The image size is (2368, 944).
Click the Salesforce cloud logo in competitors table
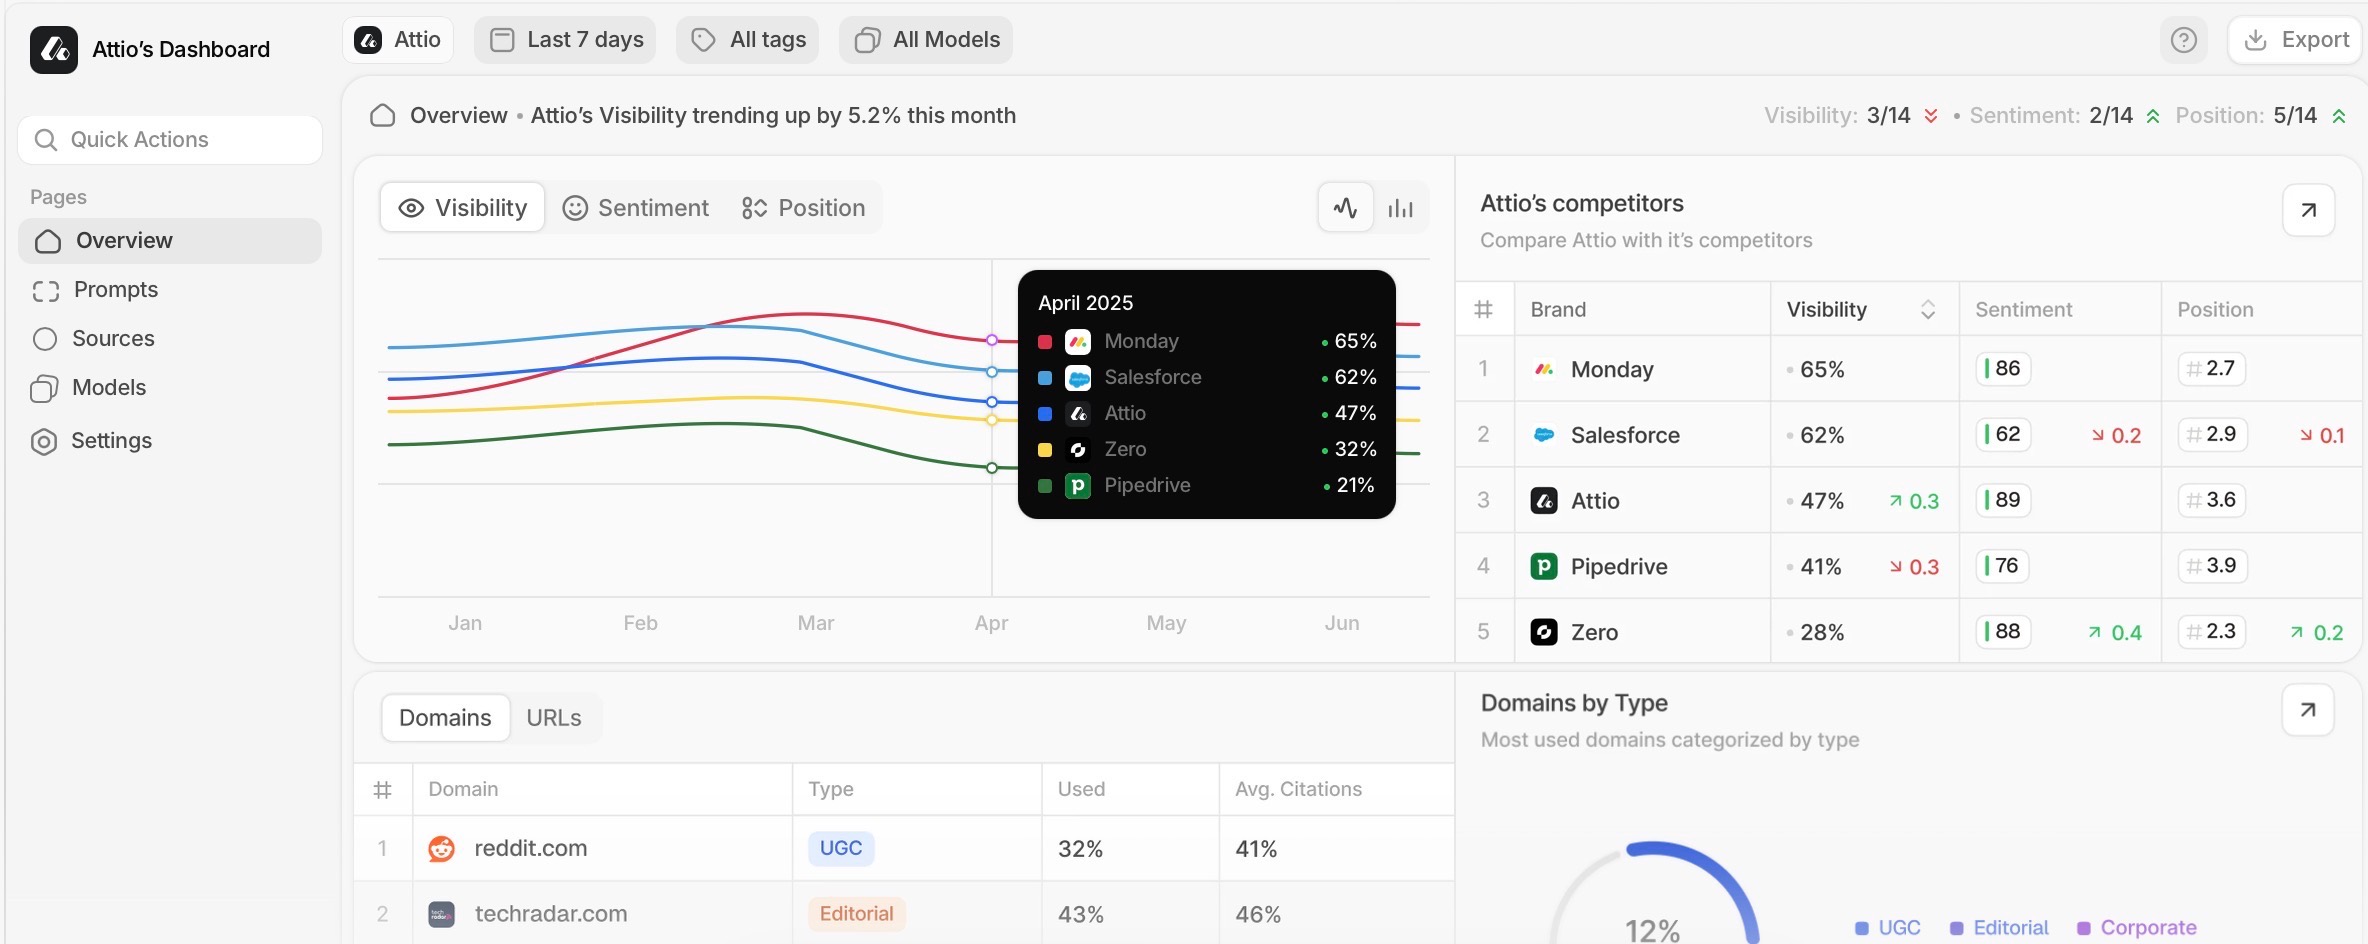click(x=1544, y=435)
